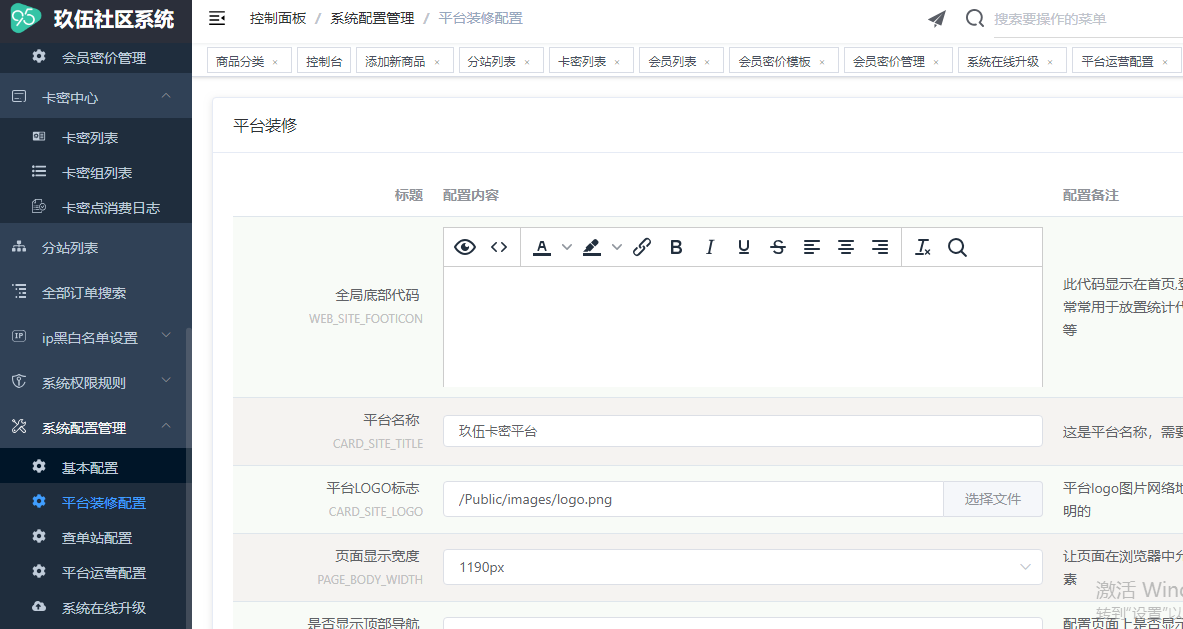Click the paper plane icon in header
The height and width of the screenshot is (629, 1183).
tap(937, 19)
